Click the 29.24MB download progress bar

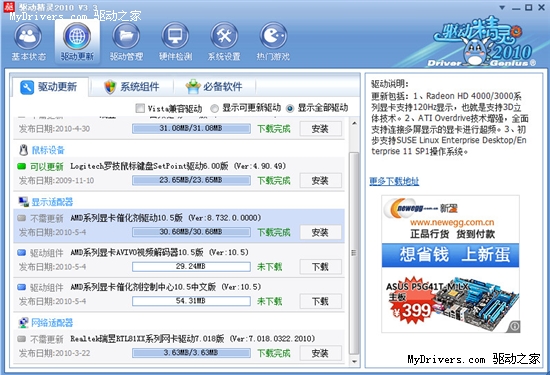coord(191,267)
